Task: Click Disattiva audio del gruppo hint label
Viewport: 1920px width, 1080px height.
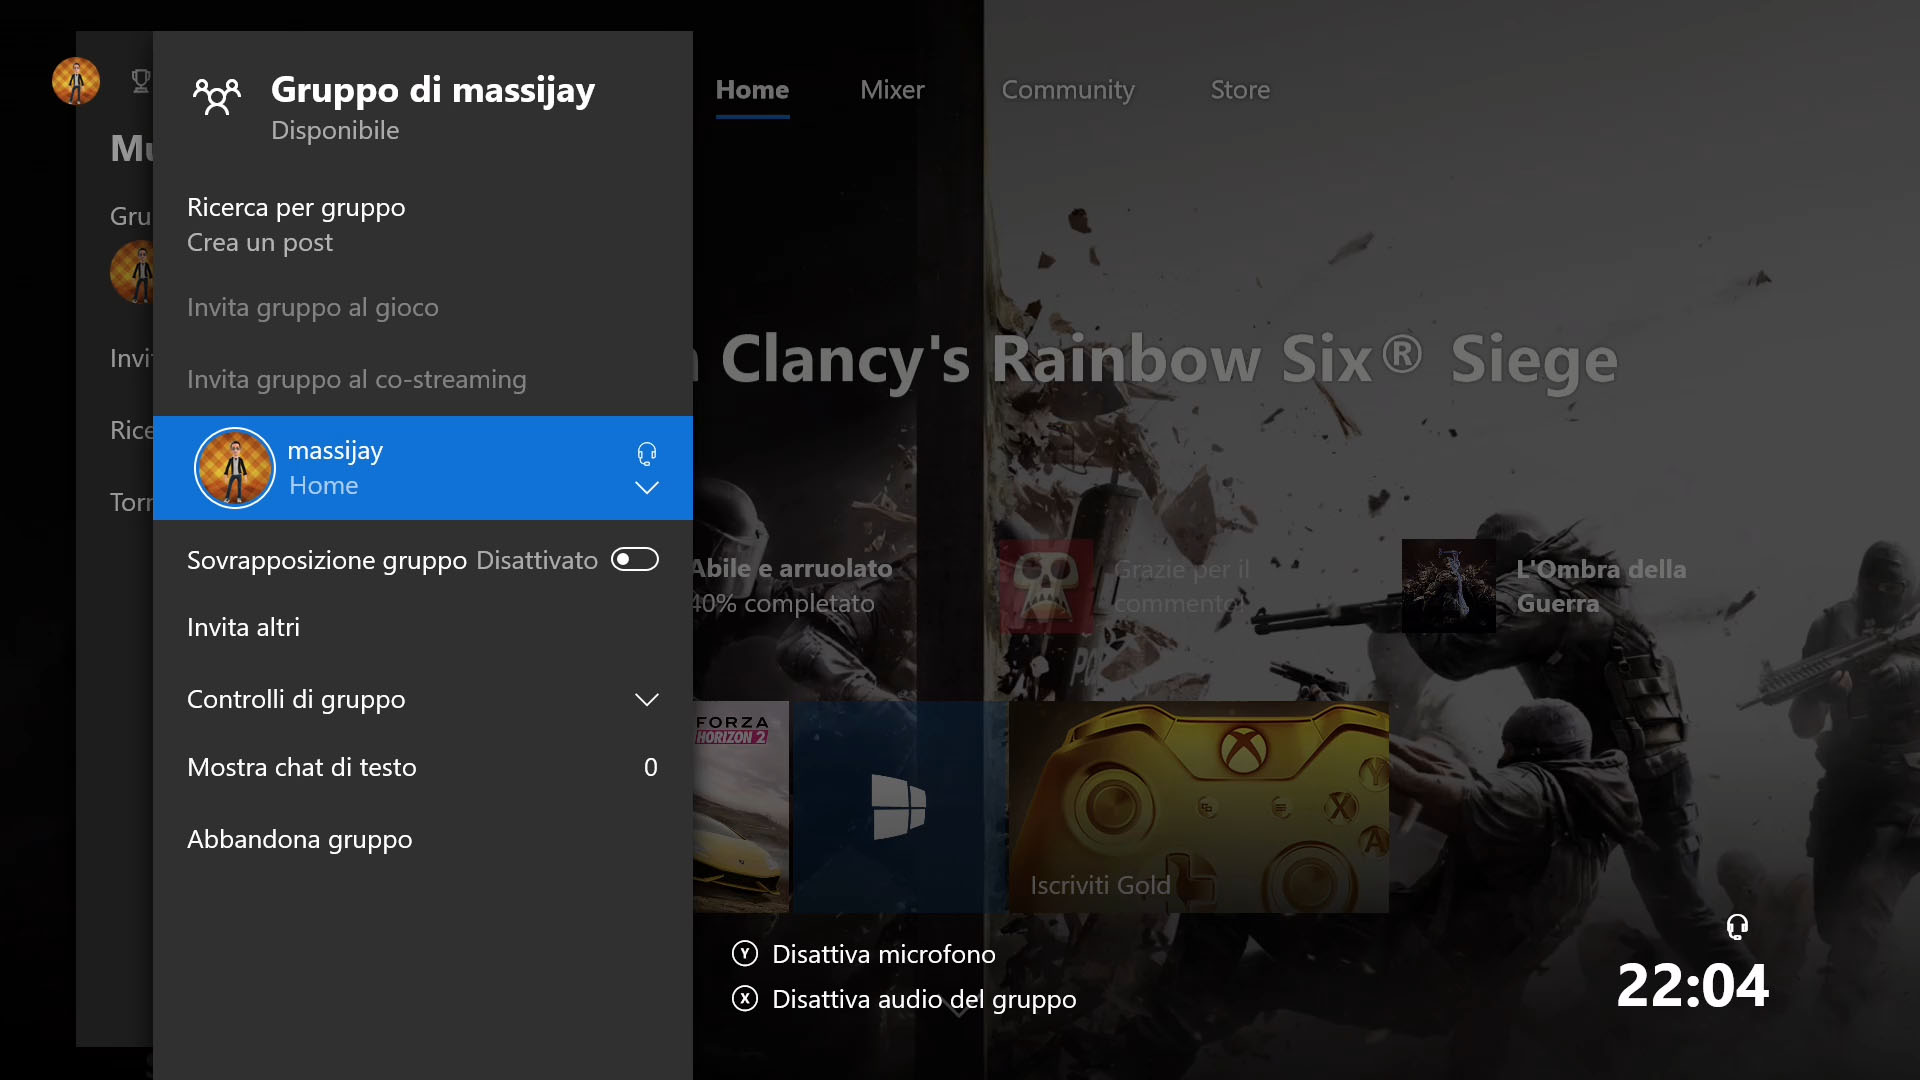Action: 924,999
